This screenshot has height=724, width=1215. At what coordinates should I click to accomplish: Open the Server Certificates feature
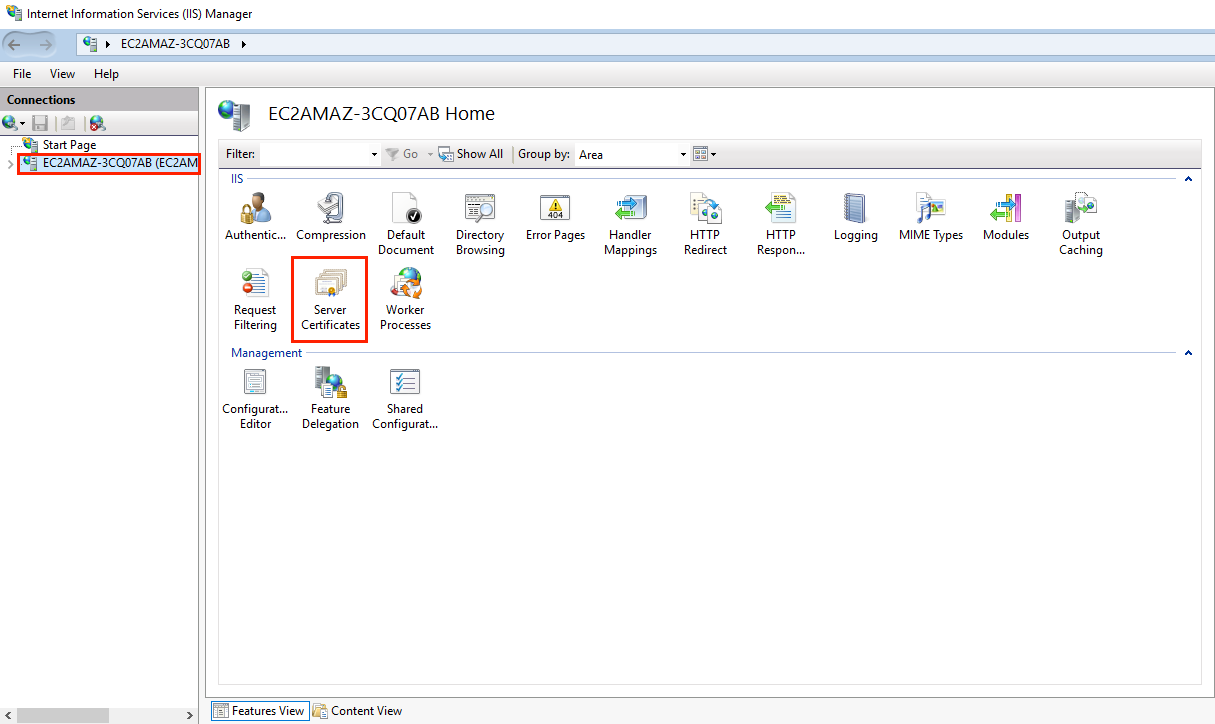[330, 297]
